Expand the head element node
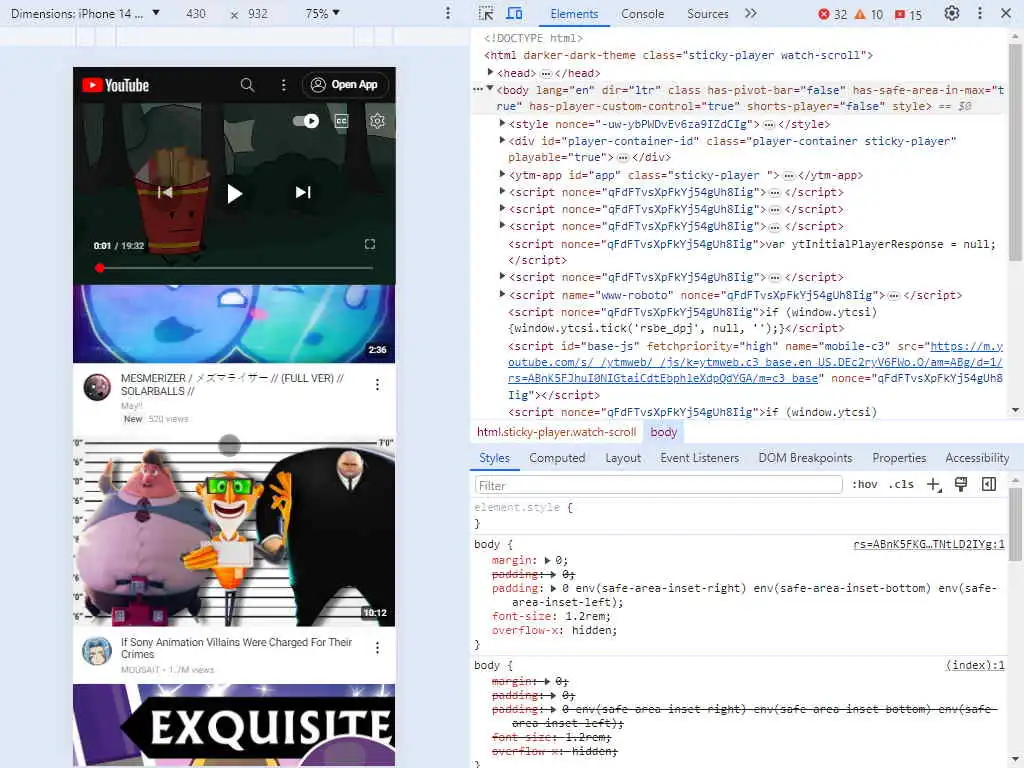Image resolution: width=1024 pixels, height=768 pixels. click(490, 72)
